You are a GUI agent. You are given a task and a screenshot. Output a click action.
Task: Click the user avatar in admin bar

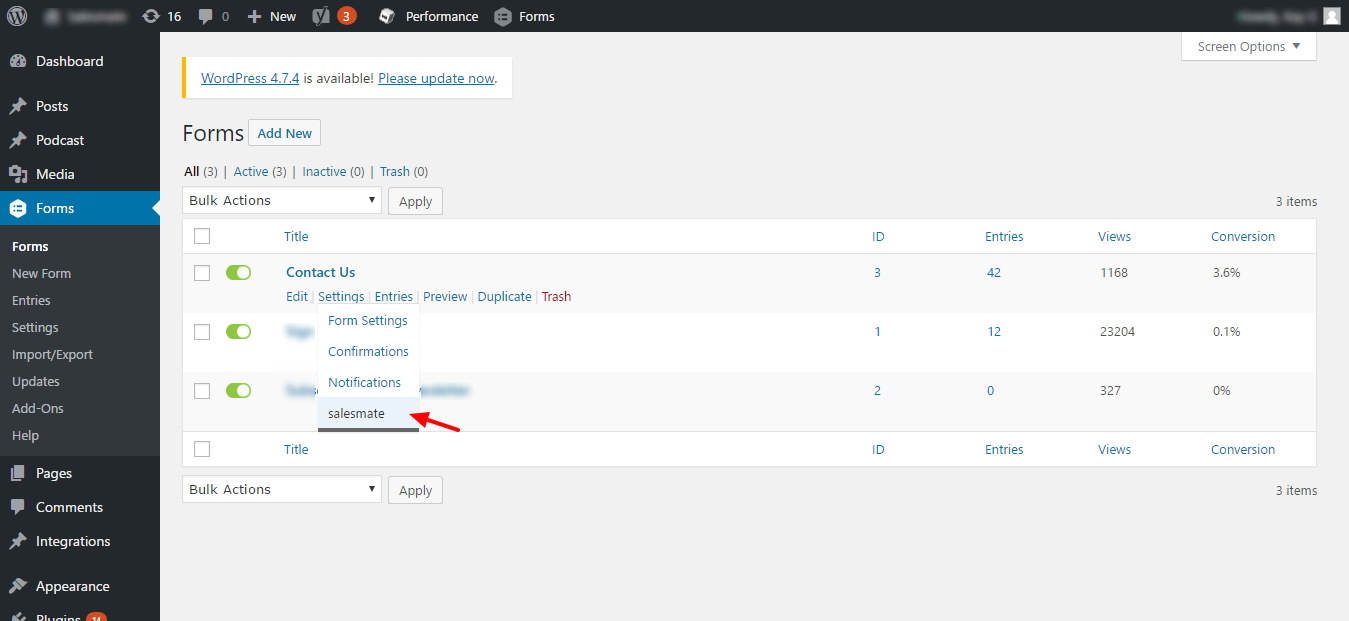tap(1331, 16)
